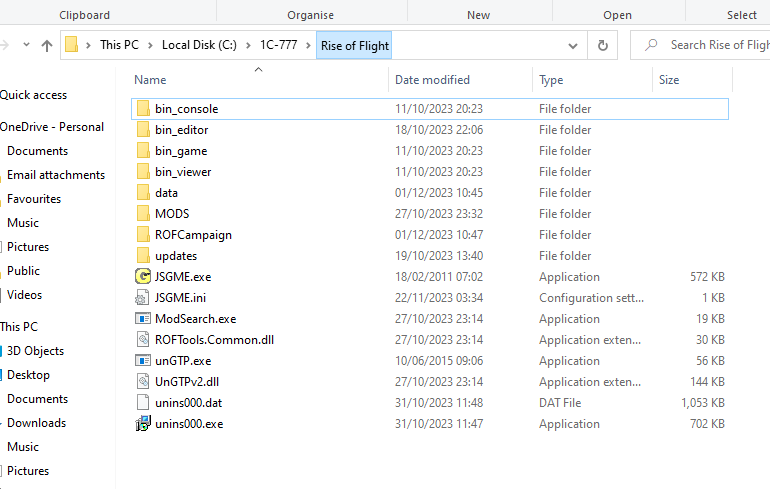Sort files by the Date modified column

(432, 80)
